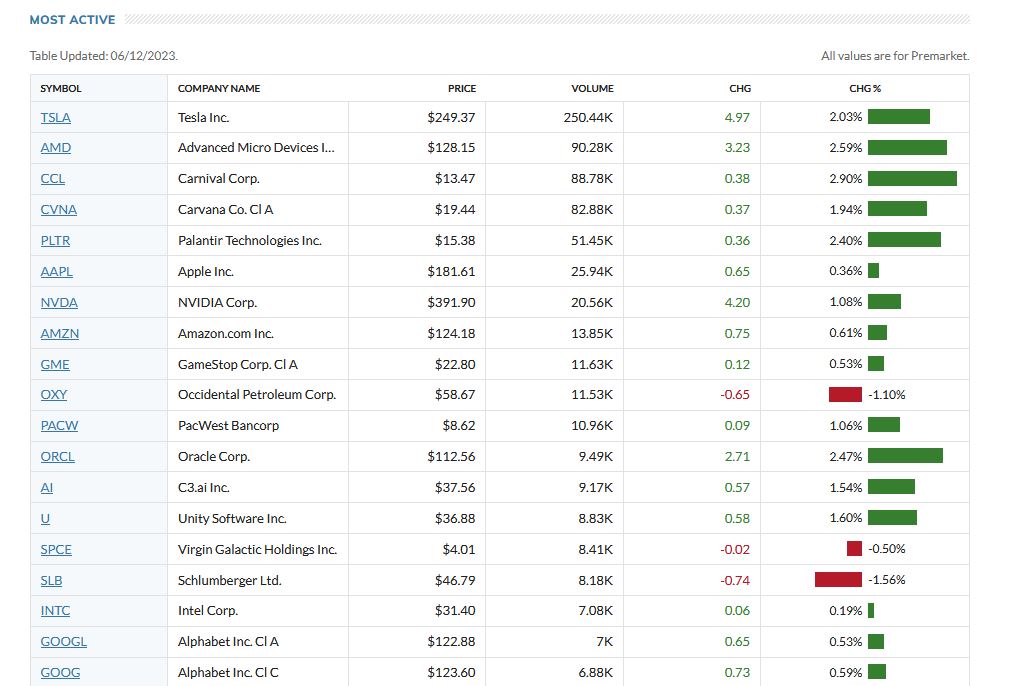The height and width of the screenshot is (686, 1034).
Task: Click the SYMBOL column header
Action: 61,89
